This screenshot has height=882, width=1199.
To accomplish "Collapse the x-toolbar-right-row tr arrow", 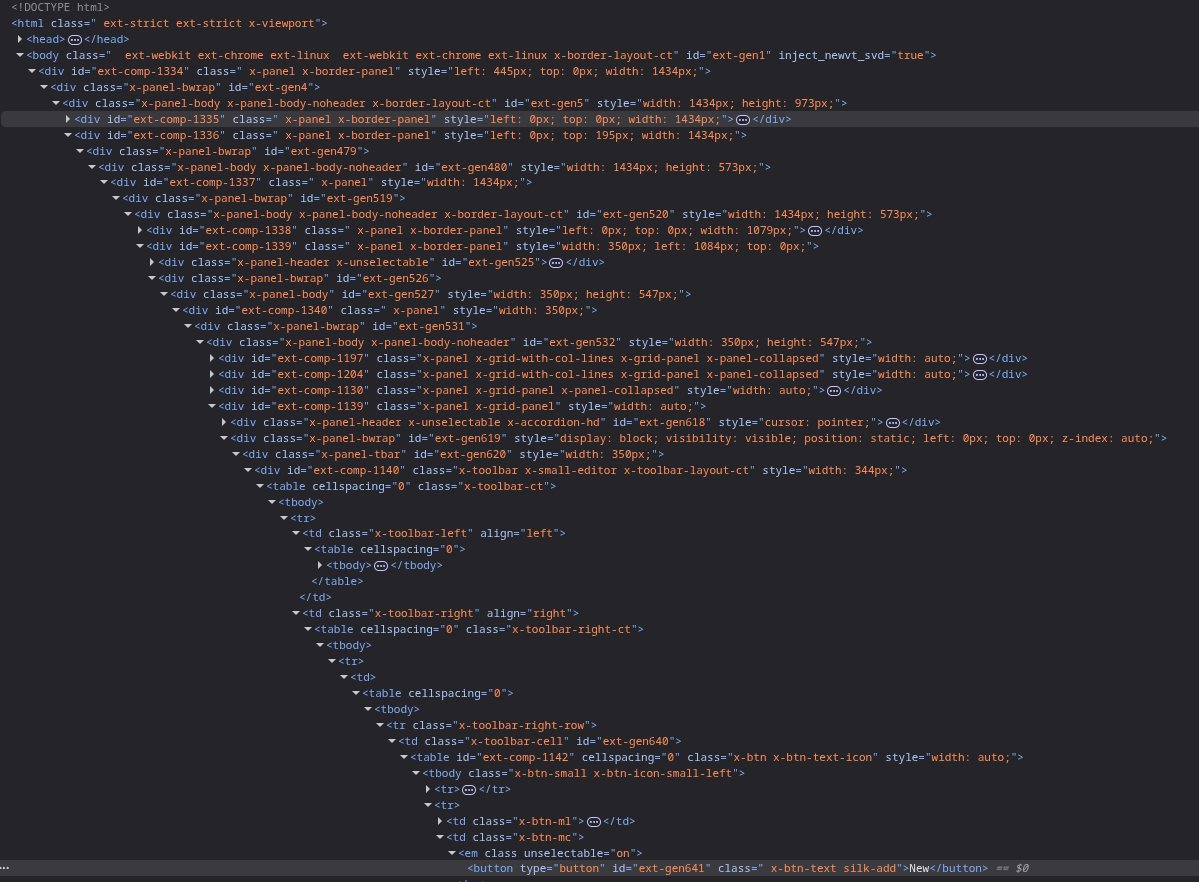I will click(x=380, y=725).
